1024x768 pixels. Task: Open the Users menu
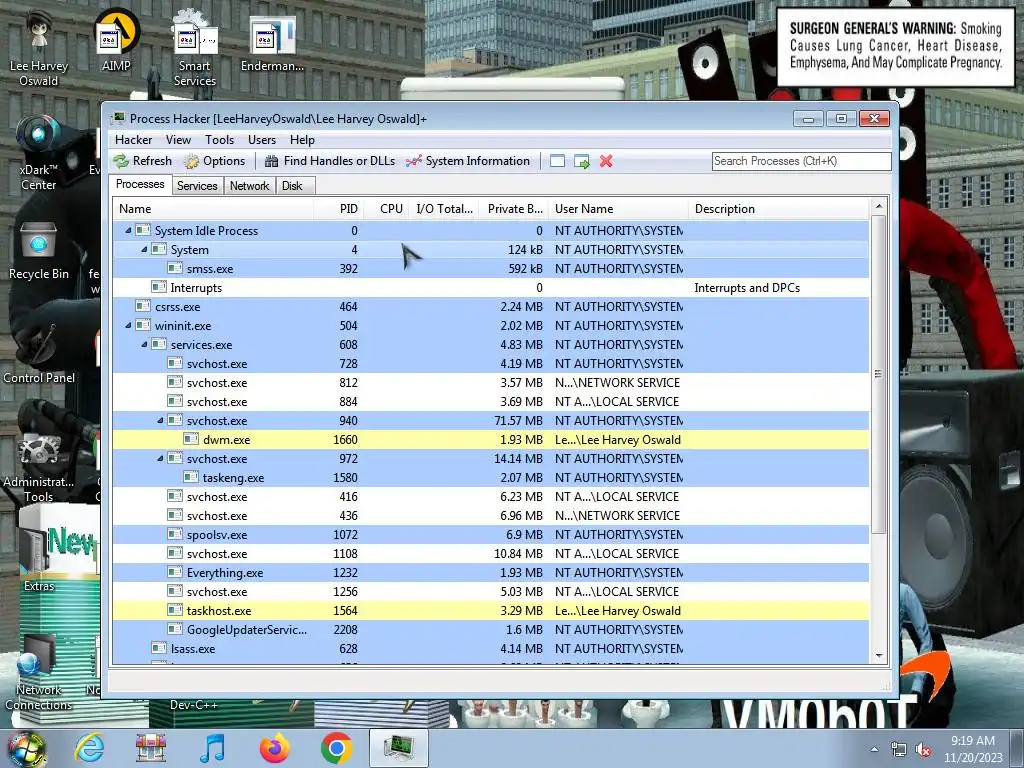coord(262,140)
